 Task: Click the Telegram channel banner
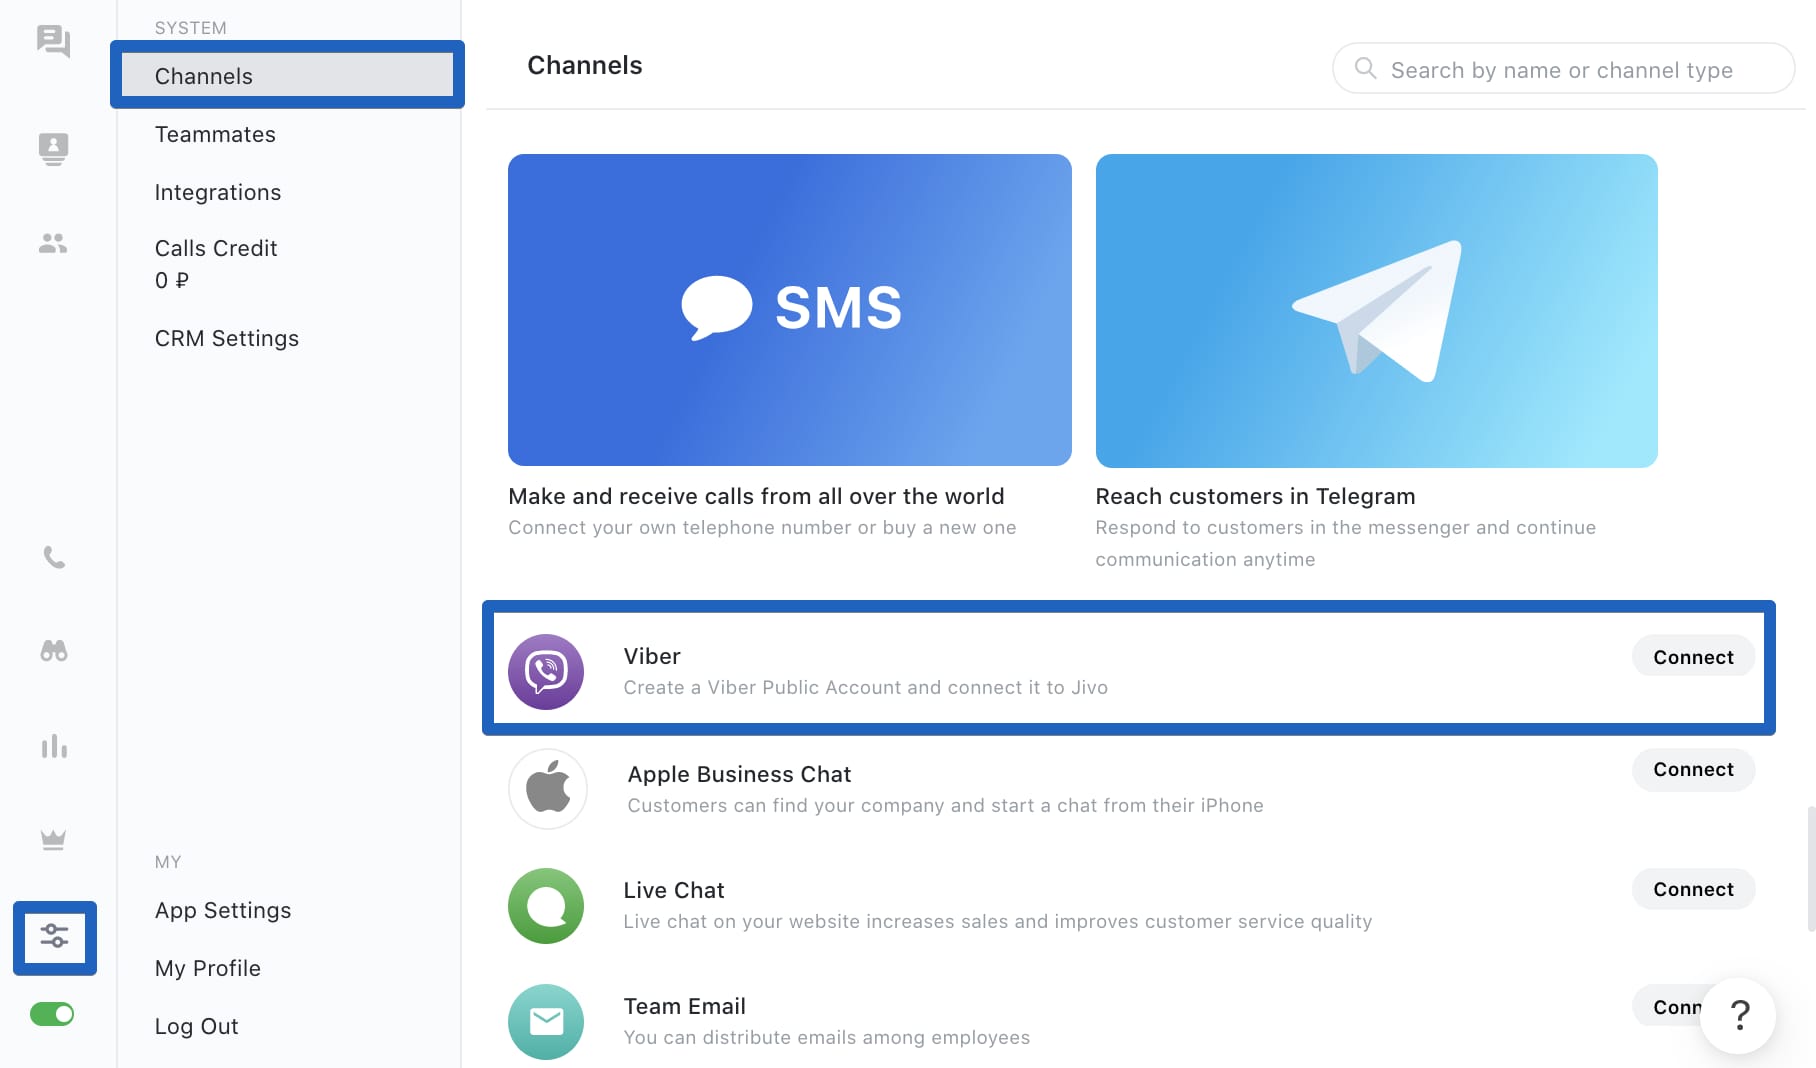(x=1376, y=310)
